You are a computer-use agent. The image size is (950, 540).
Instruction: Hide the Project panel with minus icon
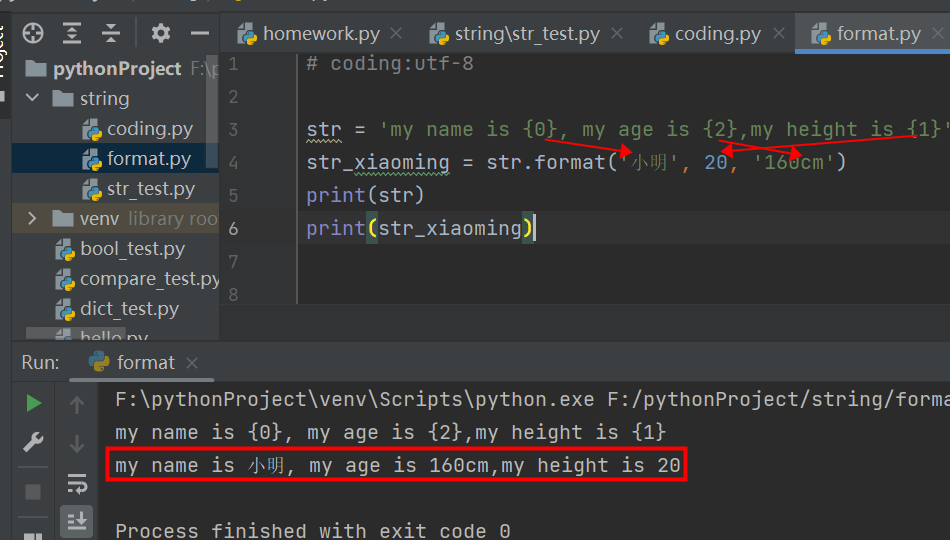point(200,33)
